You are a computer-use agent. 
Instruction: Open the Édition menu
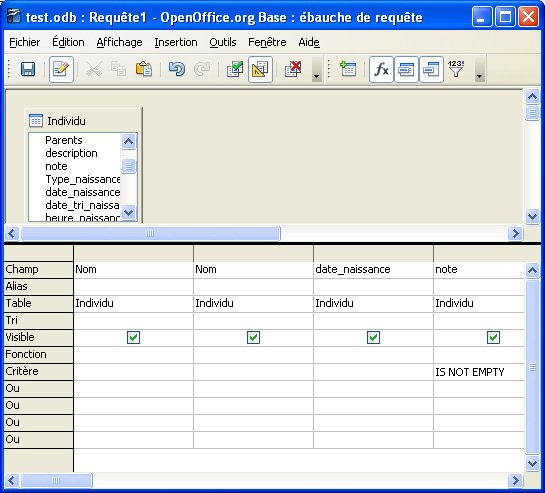(x=68, y=42)
